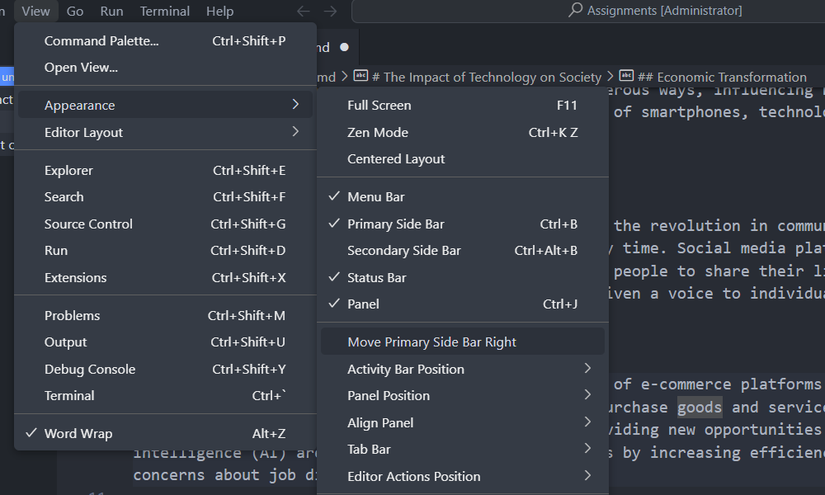Image resolution: width=825 pixels, height=495 pixels.
Task: Select Zen Mode from Appearance submenu
Action: point(377,132)
